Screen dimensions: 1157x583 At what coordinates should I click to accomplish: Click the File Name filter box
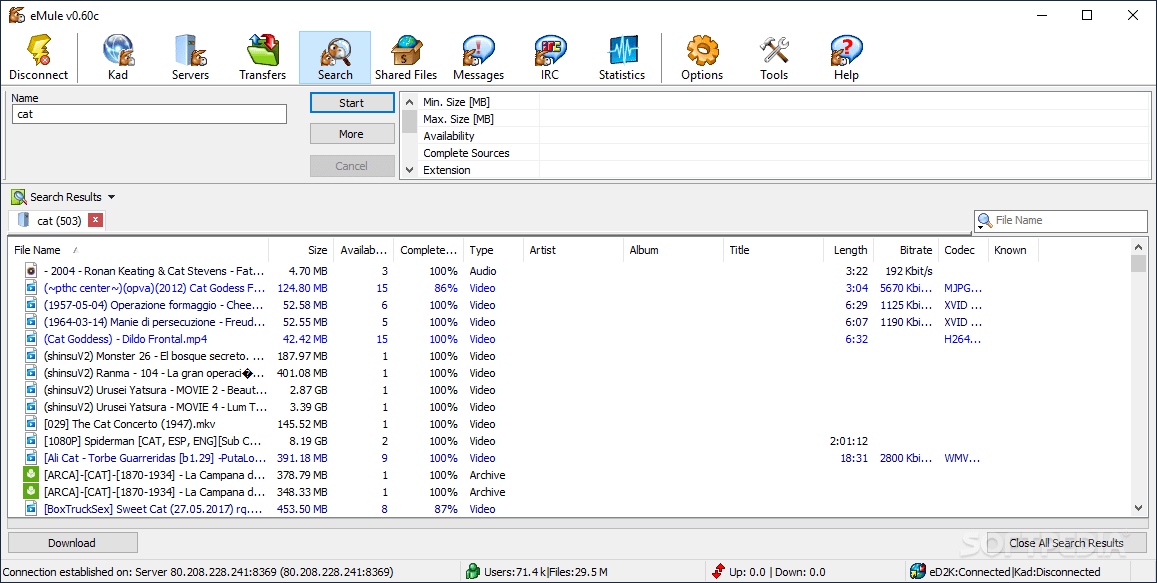click(x=1060, y=220)
